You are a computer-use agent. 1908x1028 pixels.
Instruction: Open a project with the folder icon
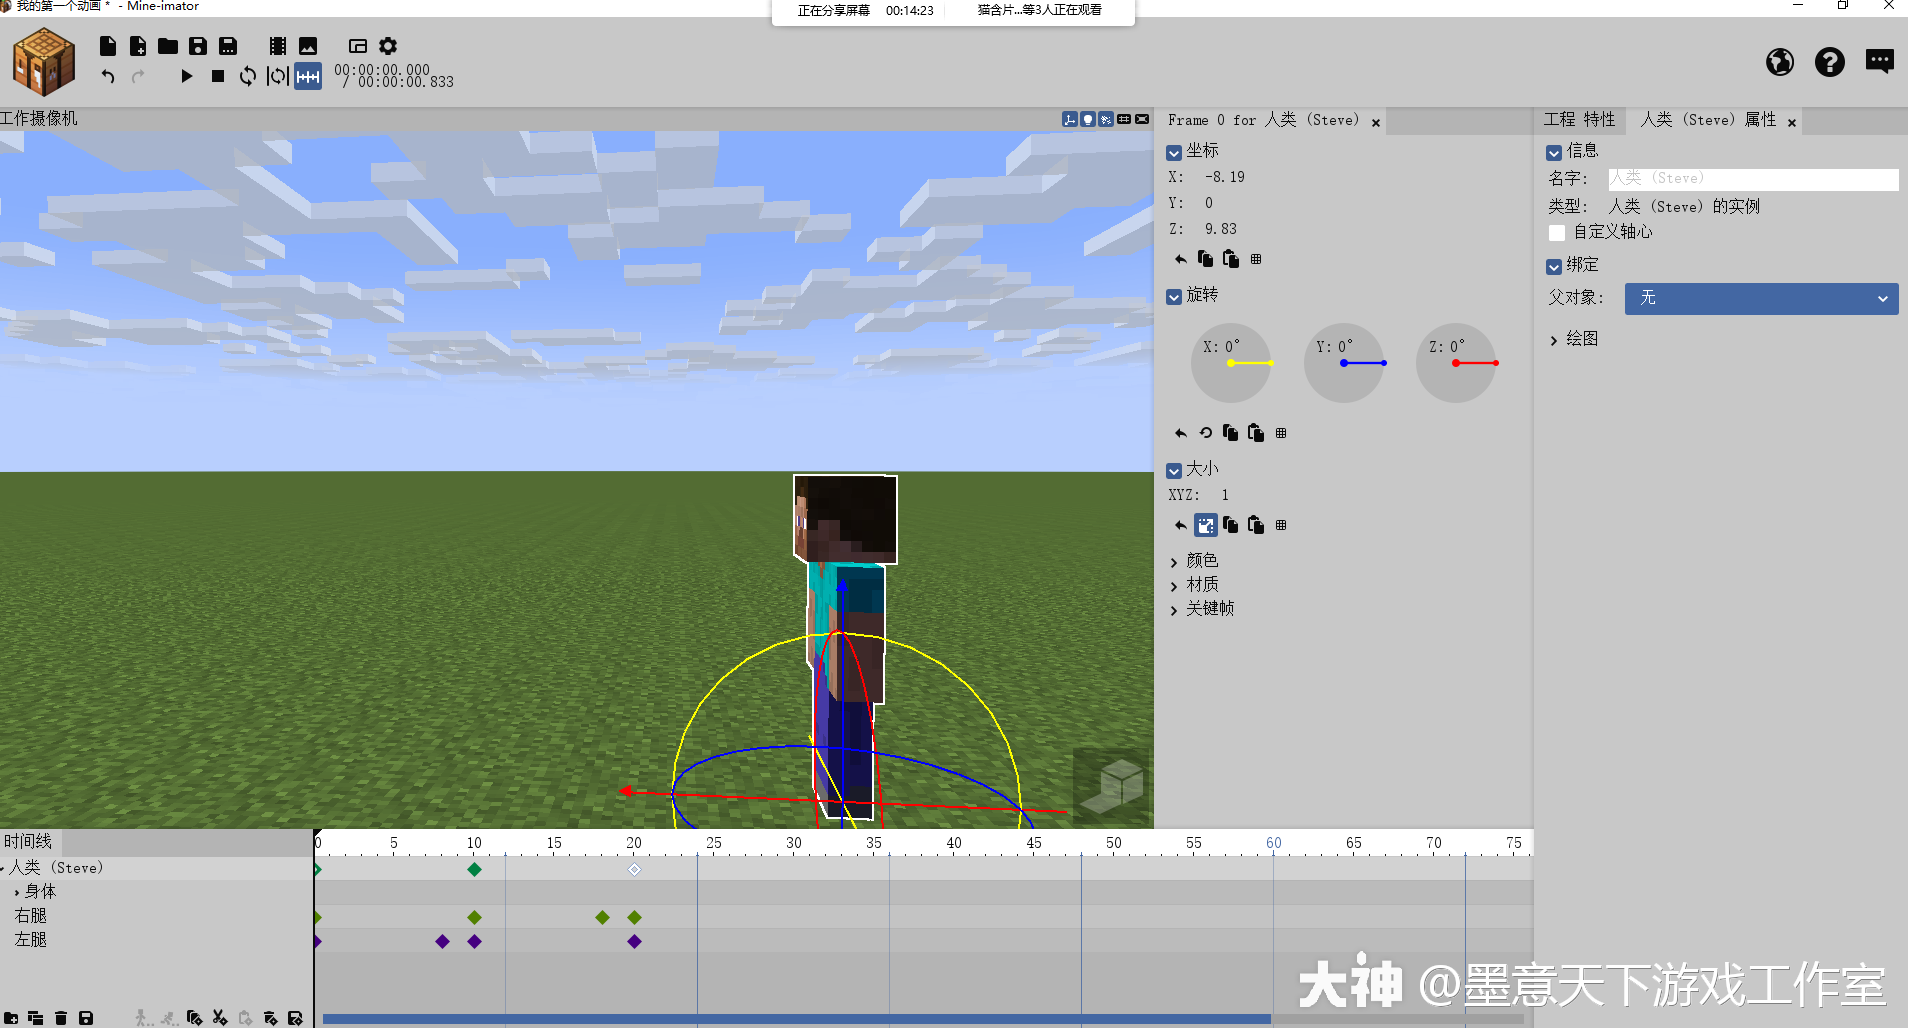168,46
